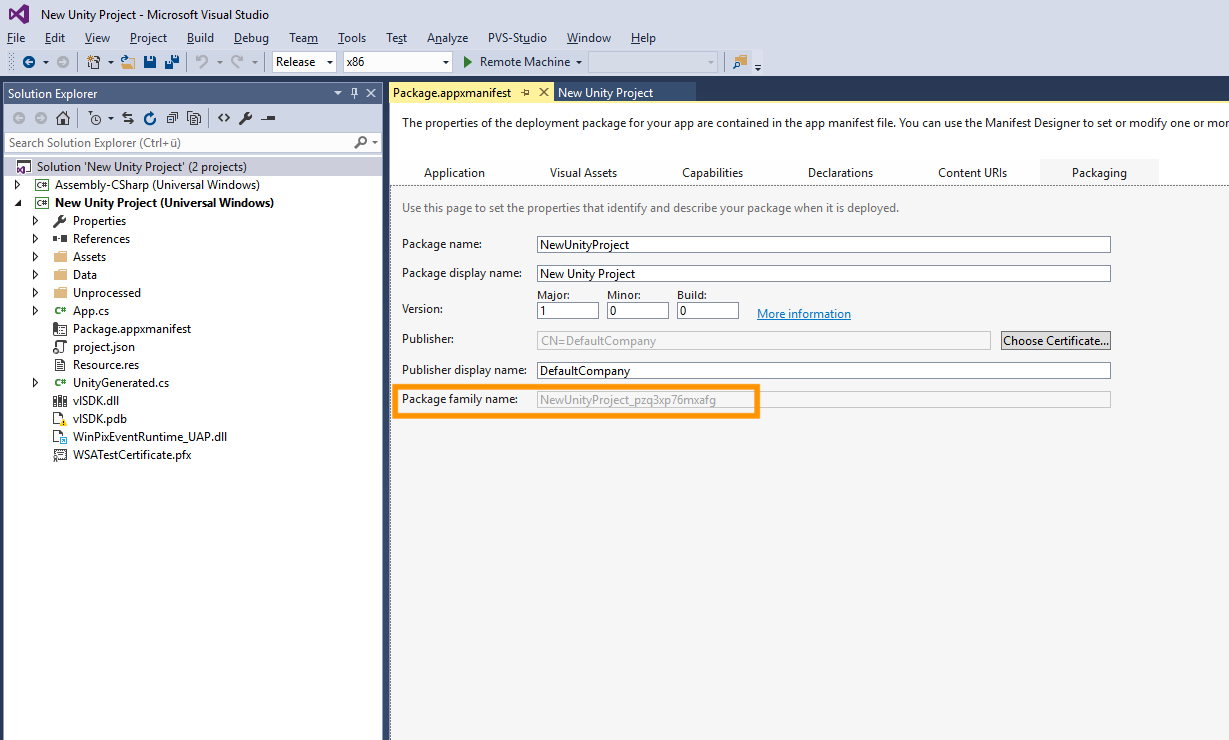Screen dimensions: 1229x740
Task: Toggle Preview Selected Items button
Action: [267, 118]
